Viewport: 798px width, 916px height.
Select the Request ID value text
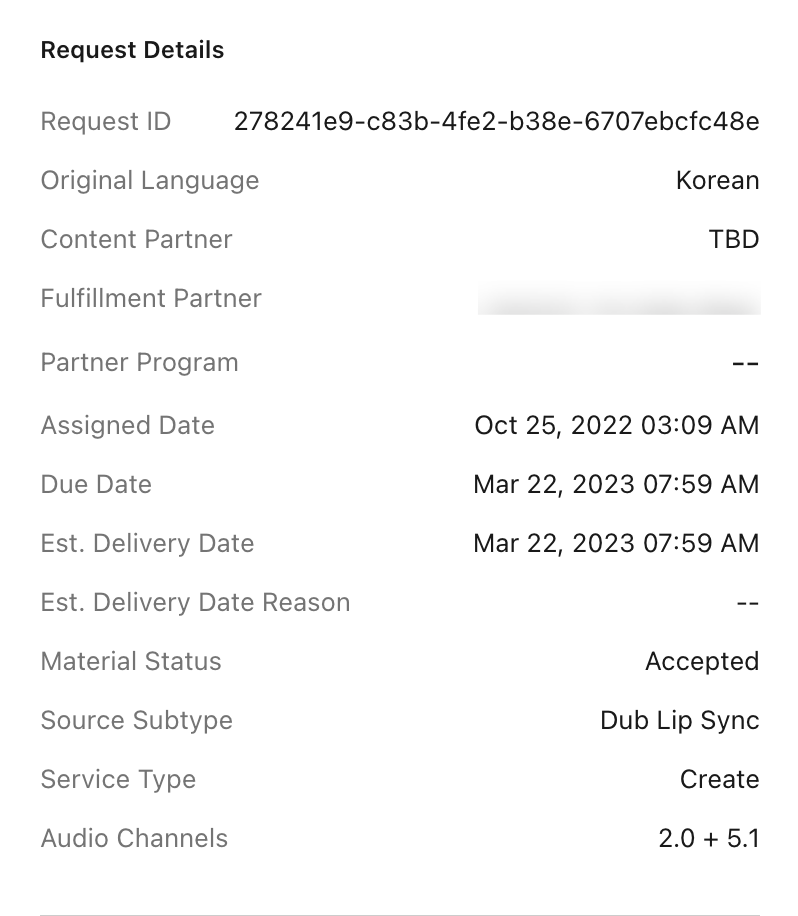coord(497,122)
